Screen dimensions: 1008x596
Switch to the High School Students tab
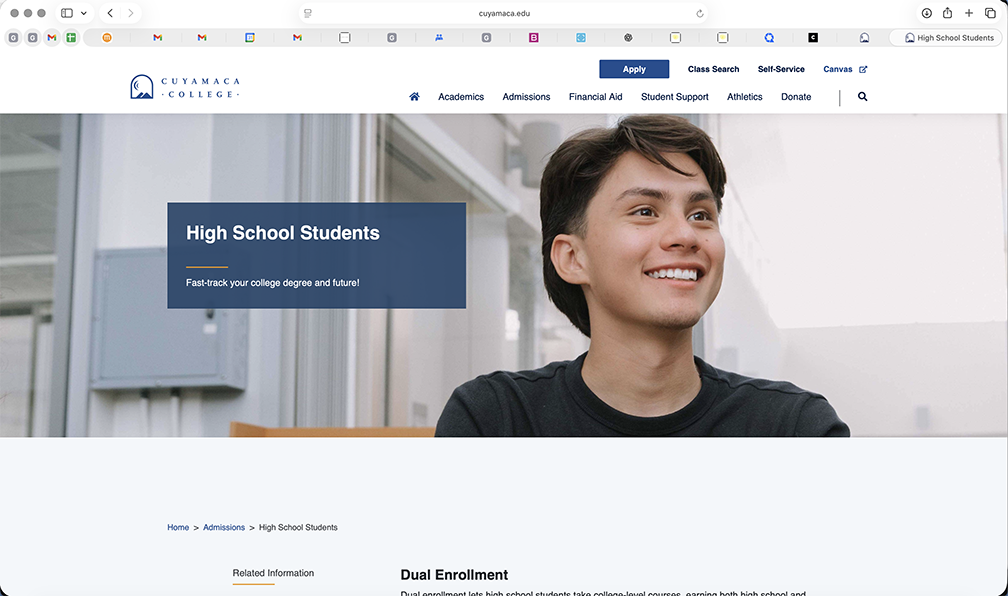coord(947,37)
